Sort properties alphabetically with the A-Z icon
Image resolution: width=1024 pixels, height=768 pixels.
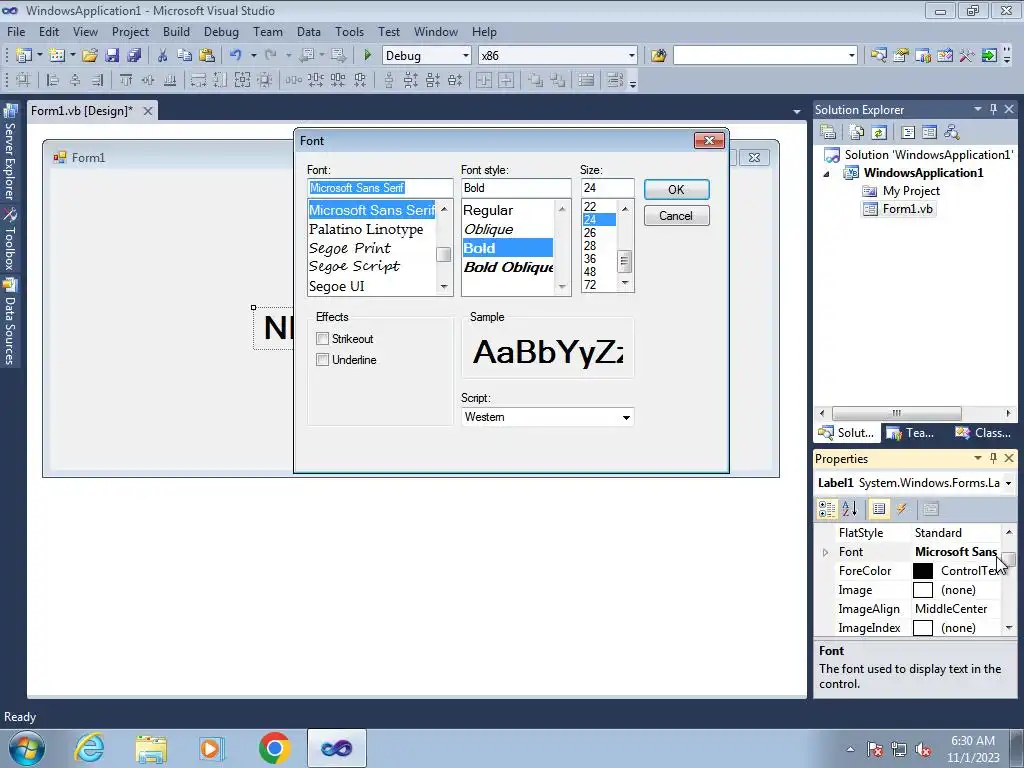pyautogui.click(x=850, y=509)
